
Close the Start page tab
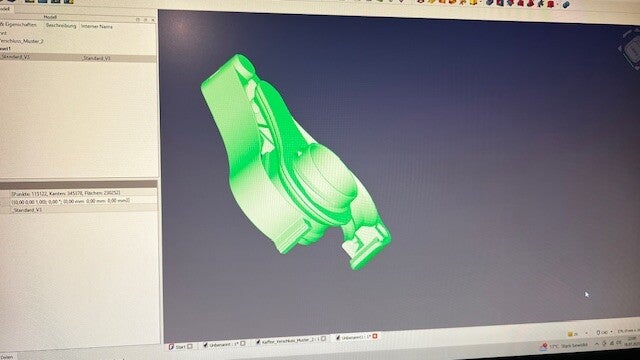[190, 346]
